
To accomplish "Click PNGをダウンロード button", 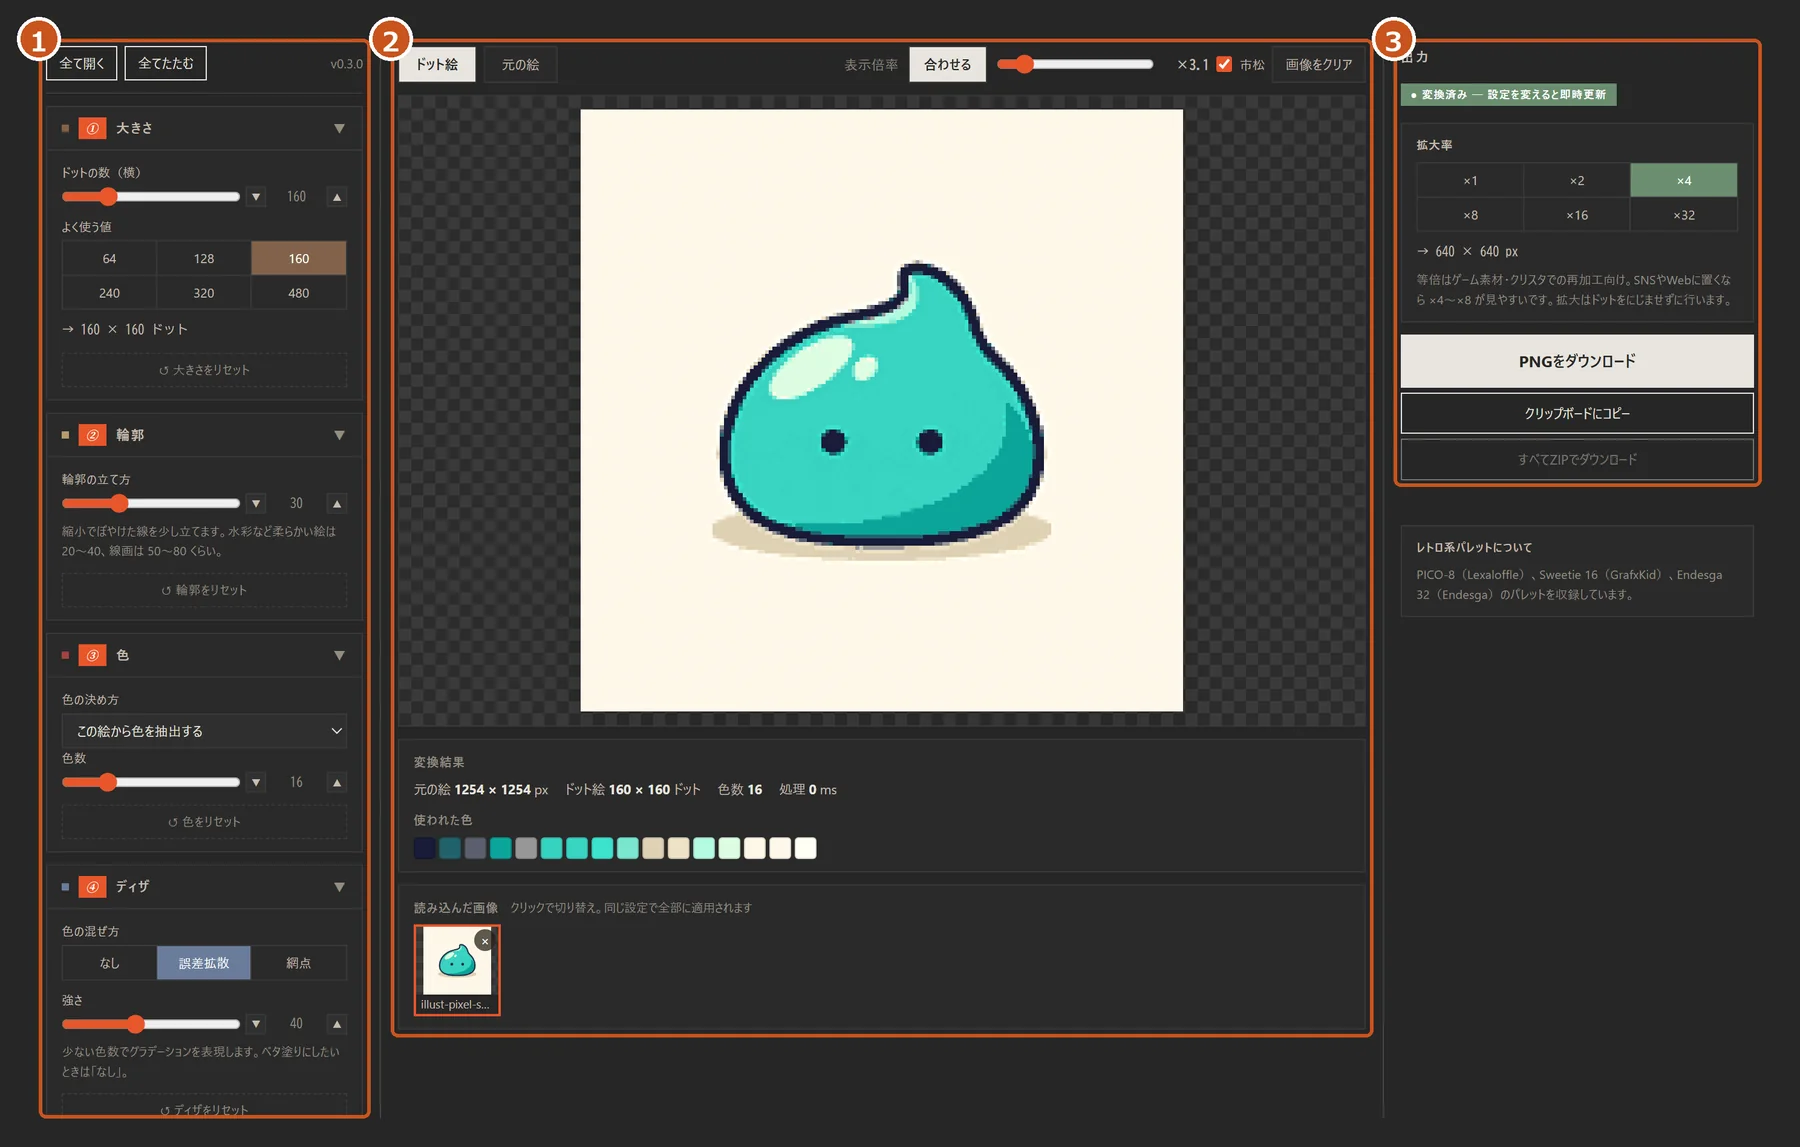I will (x=1577, y=361).
